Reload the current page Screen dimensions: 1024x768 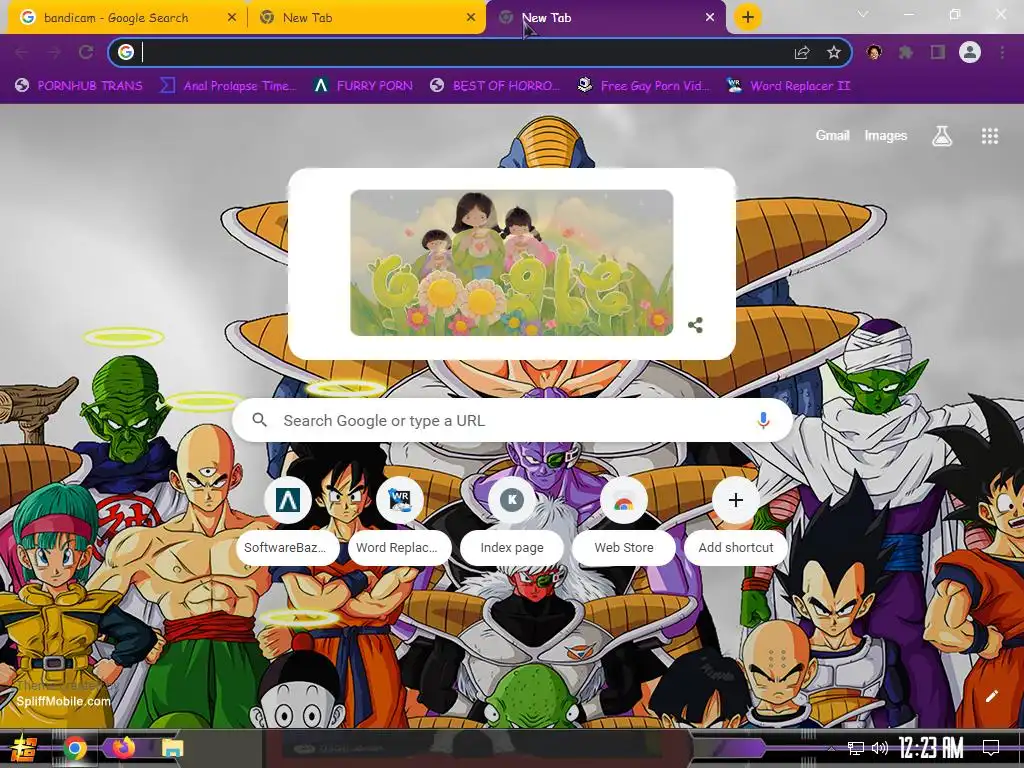pos(86,52)
